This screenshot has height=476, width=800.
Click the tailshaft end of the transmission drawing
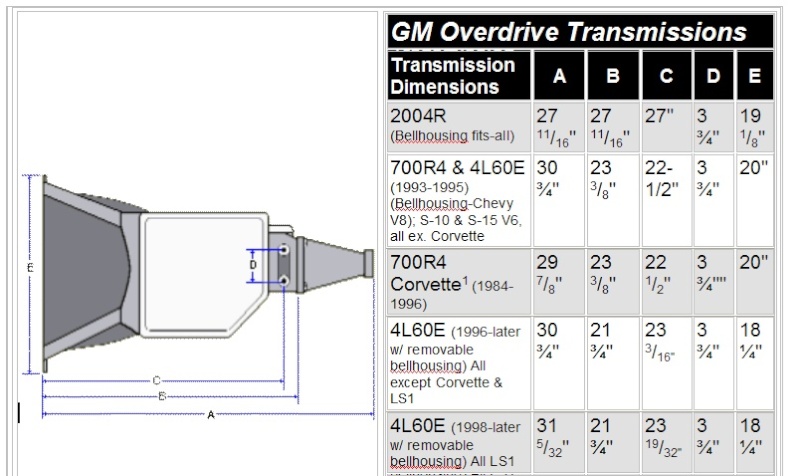click(337, 264)
